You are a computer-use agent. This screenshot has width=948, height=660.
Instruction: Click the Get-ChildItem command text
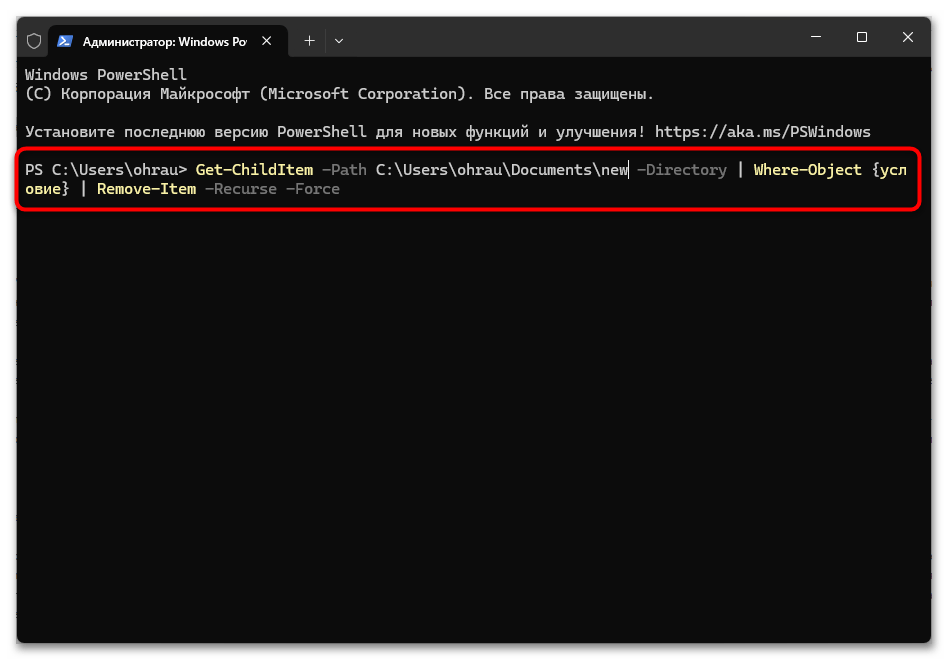(x=255, y=170)
